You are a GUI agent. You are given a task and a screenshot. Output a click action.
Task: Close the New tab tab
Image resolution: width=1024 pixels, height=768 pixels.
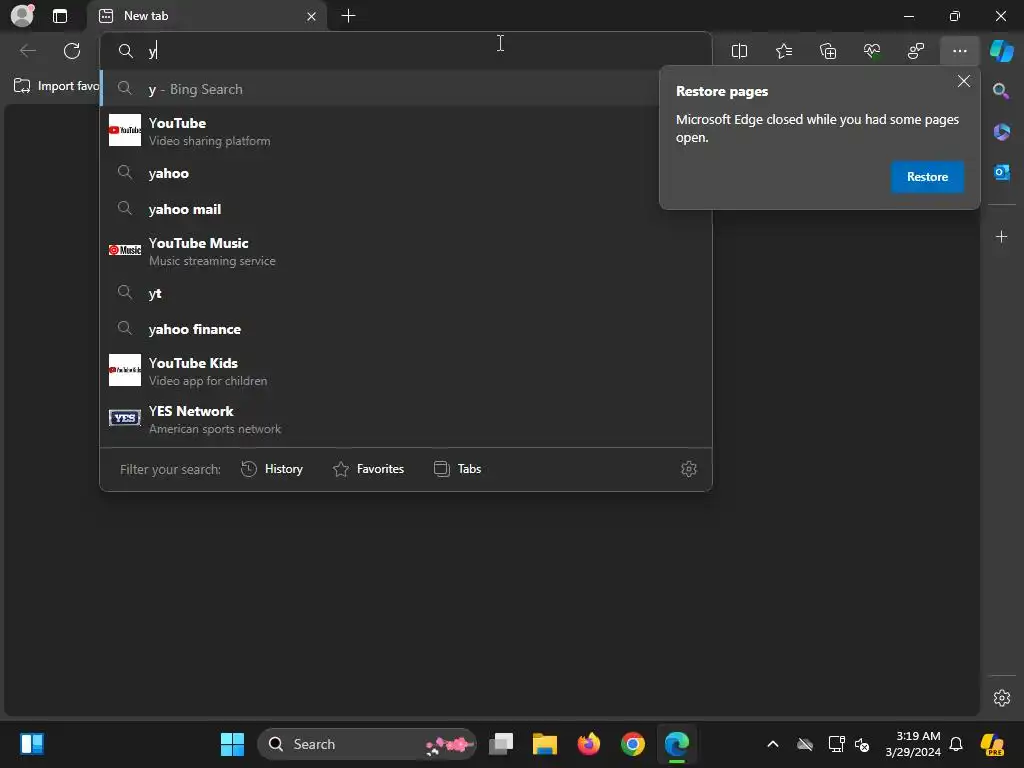pos(312,16)
